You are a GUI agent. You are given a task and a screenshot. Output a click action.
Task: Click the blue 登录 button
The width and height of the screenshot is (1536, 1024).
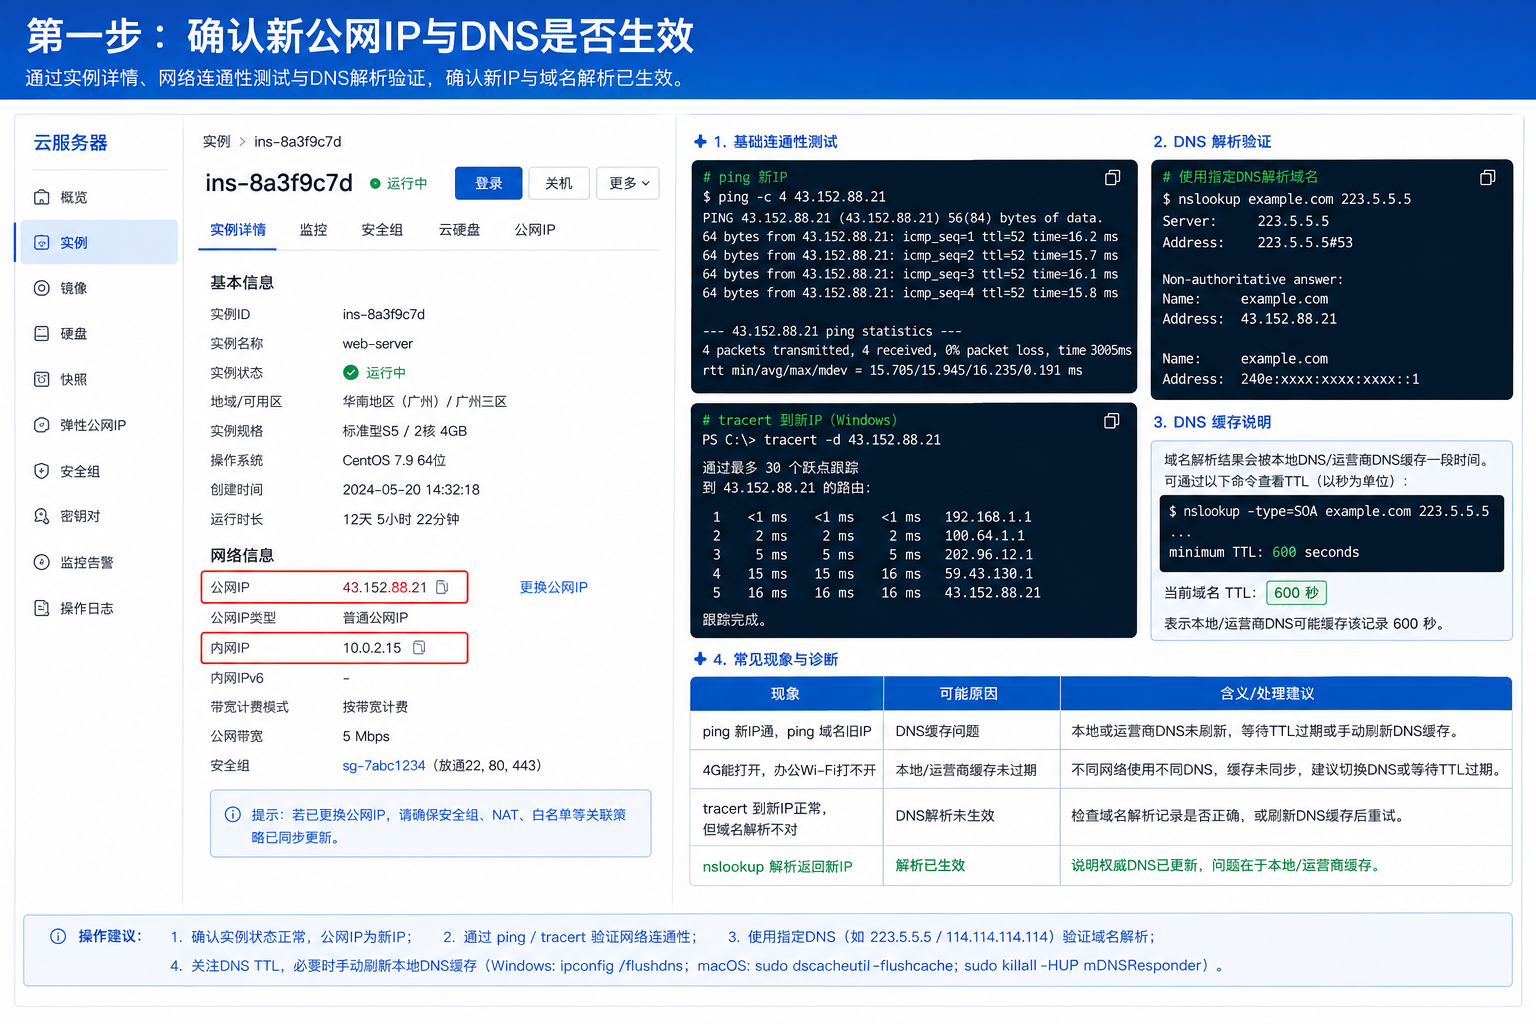pos(488,183)
